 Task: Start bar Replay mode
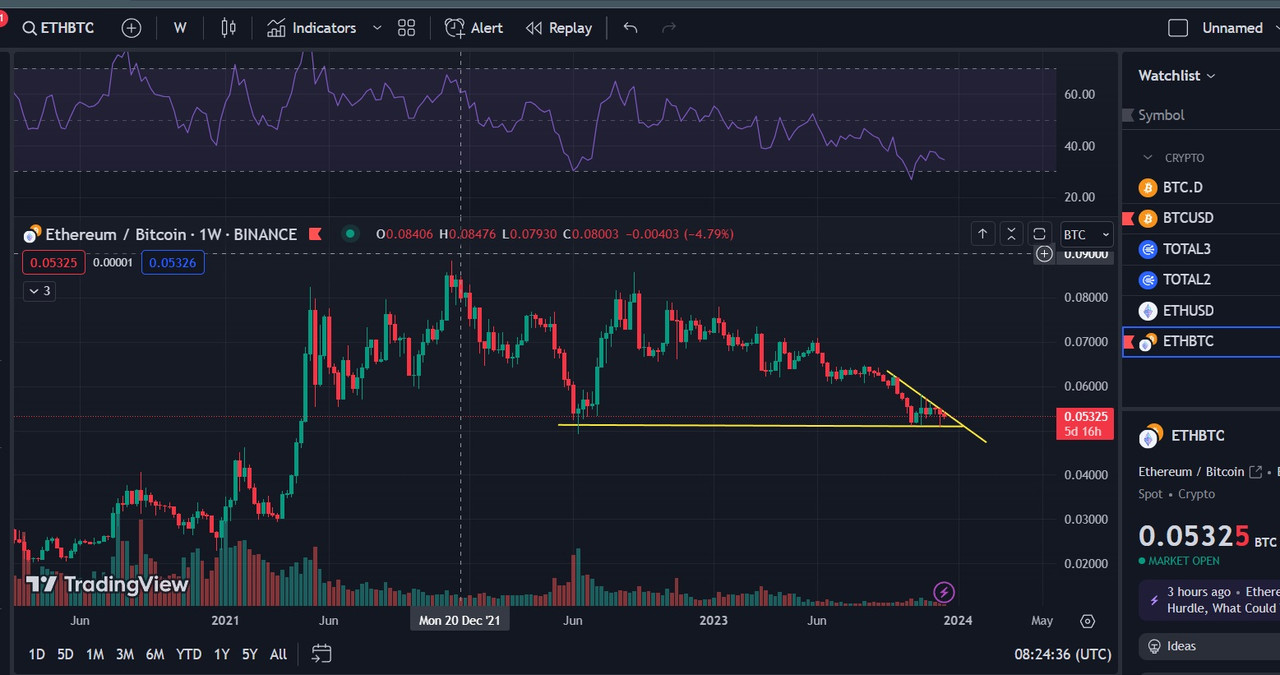559,28
